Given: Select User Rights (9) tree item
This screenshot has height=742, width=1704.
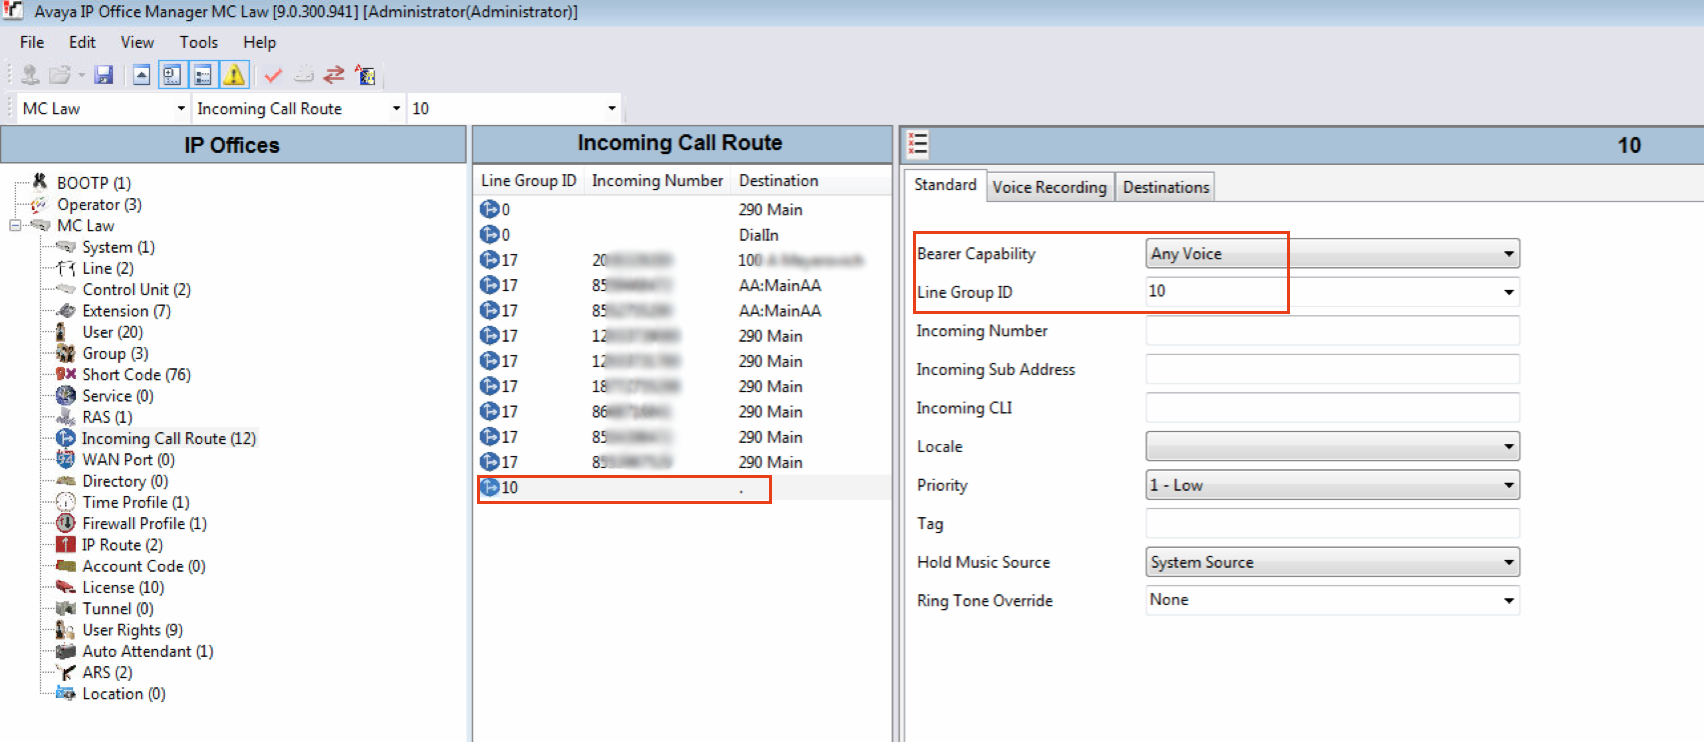Looking at the screenshot, I should click(x=132, y=630).
